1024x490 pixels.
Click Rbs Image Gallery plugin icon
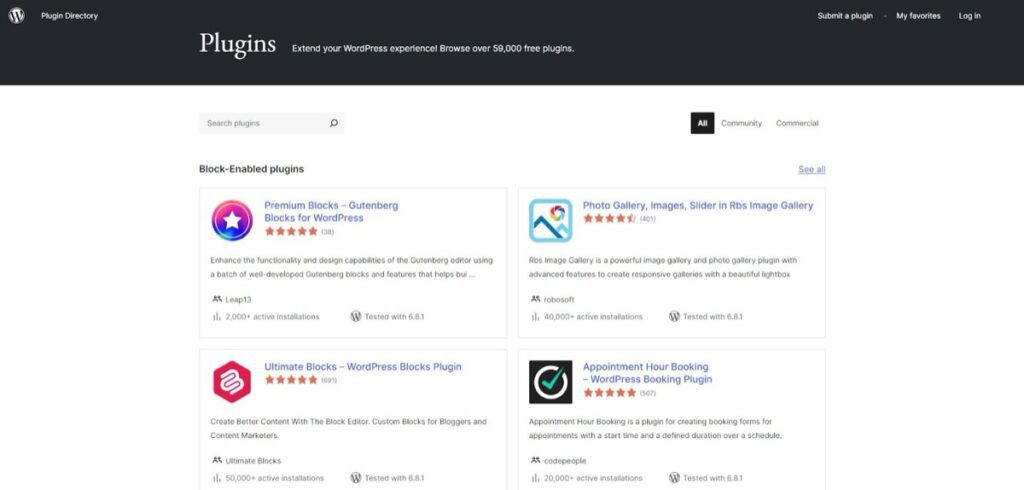click(551, 220)
